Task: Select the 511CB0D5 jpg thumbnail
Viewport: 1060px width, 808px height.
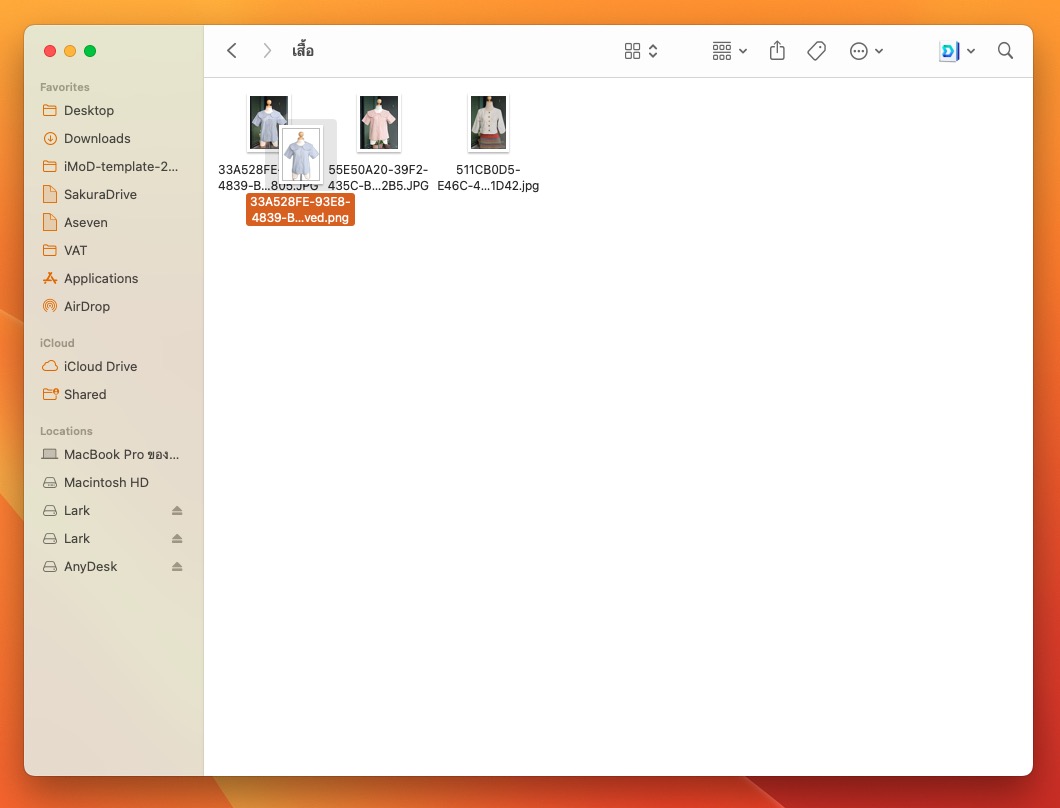Action: (488, 123)
